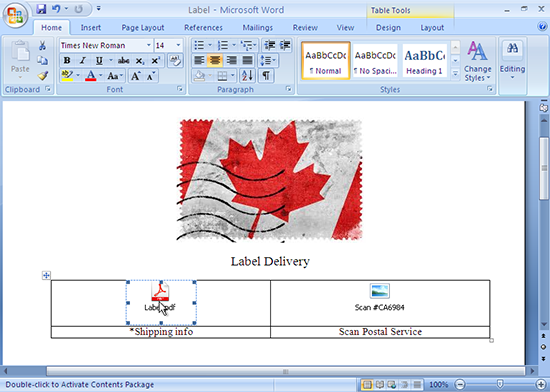Sort text alphabetically
The image size is (550, 392).
tap(247, 76)
